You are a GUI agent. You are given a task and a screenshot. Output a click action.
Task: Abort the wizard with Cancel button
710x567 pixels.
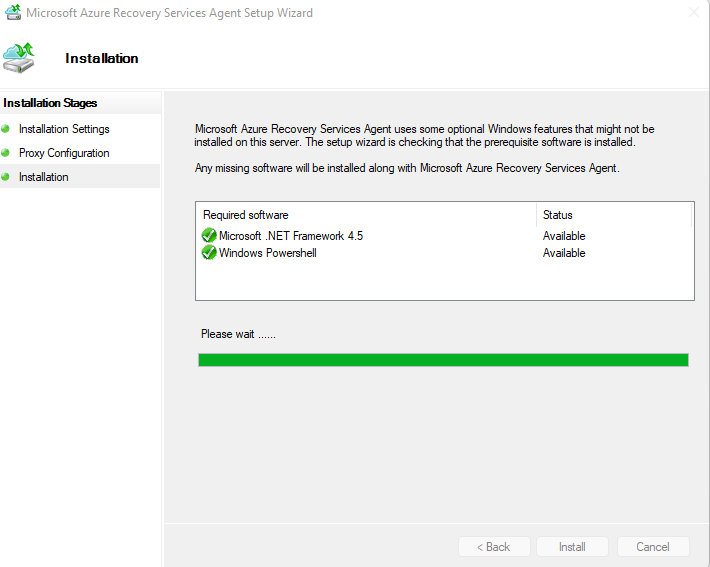pyautogui.click(x=653, y=547)
